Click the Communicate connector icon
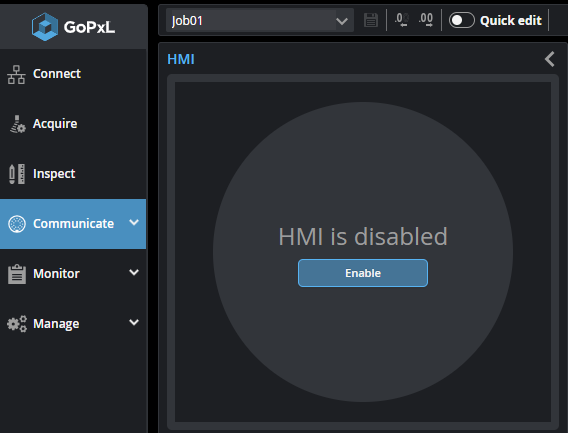The image size is (568, 433). (x=17, y=224)
